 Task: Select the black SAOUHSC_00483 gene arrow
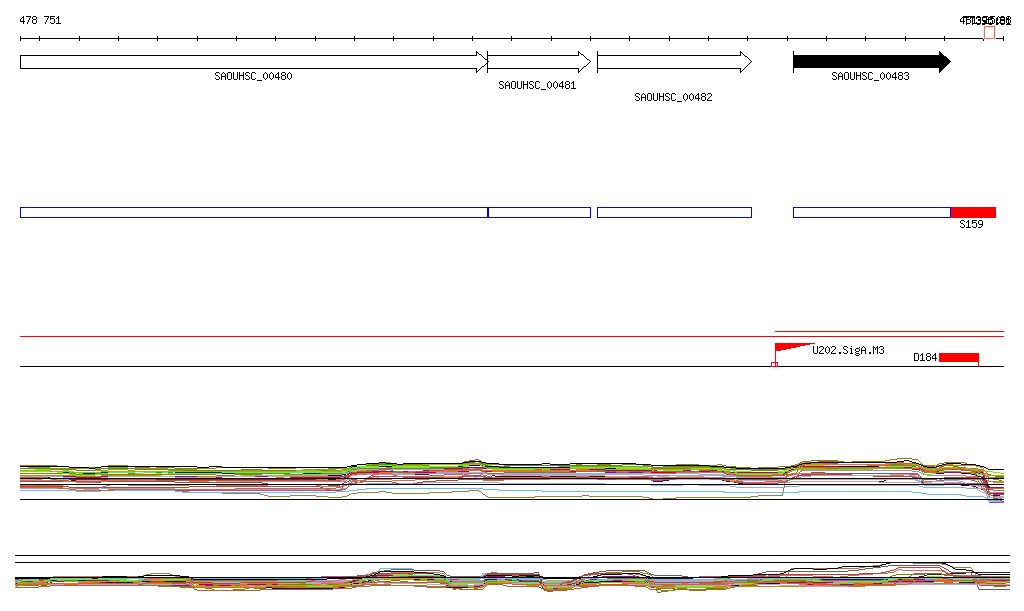(x=870, y=62)
